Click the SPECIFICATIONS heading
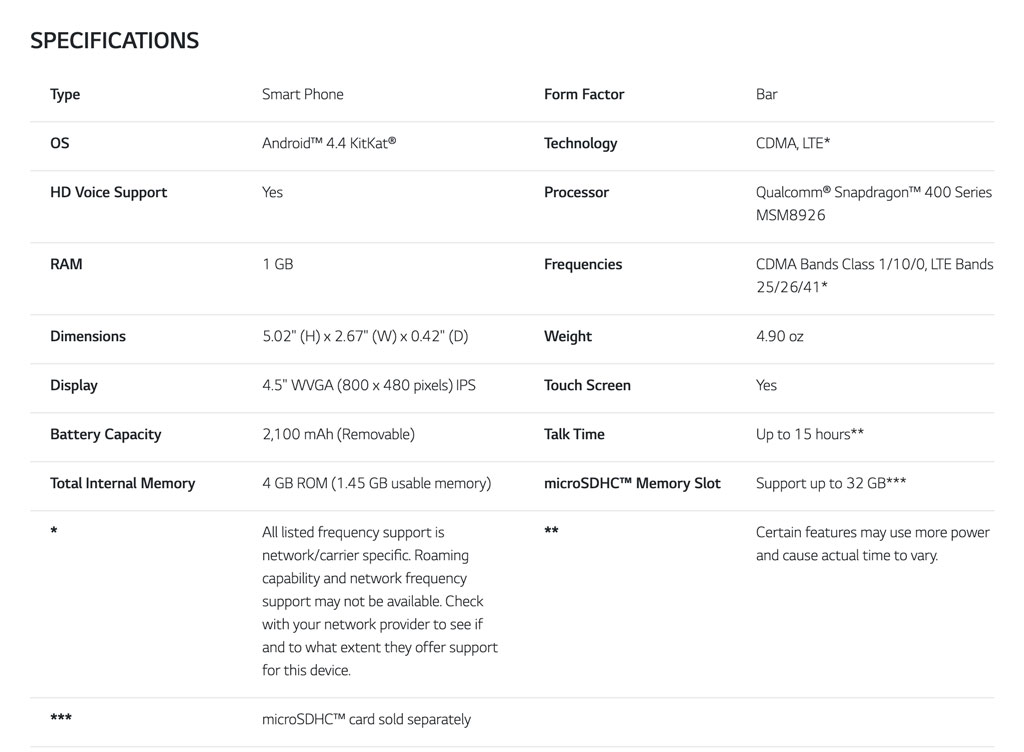 (x=114, y=41)
